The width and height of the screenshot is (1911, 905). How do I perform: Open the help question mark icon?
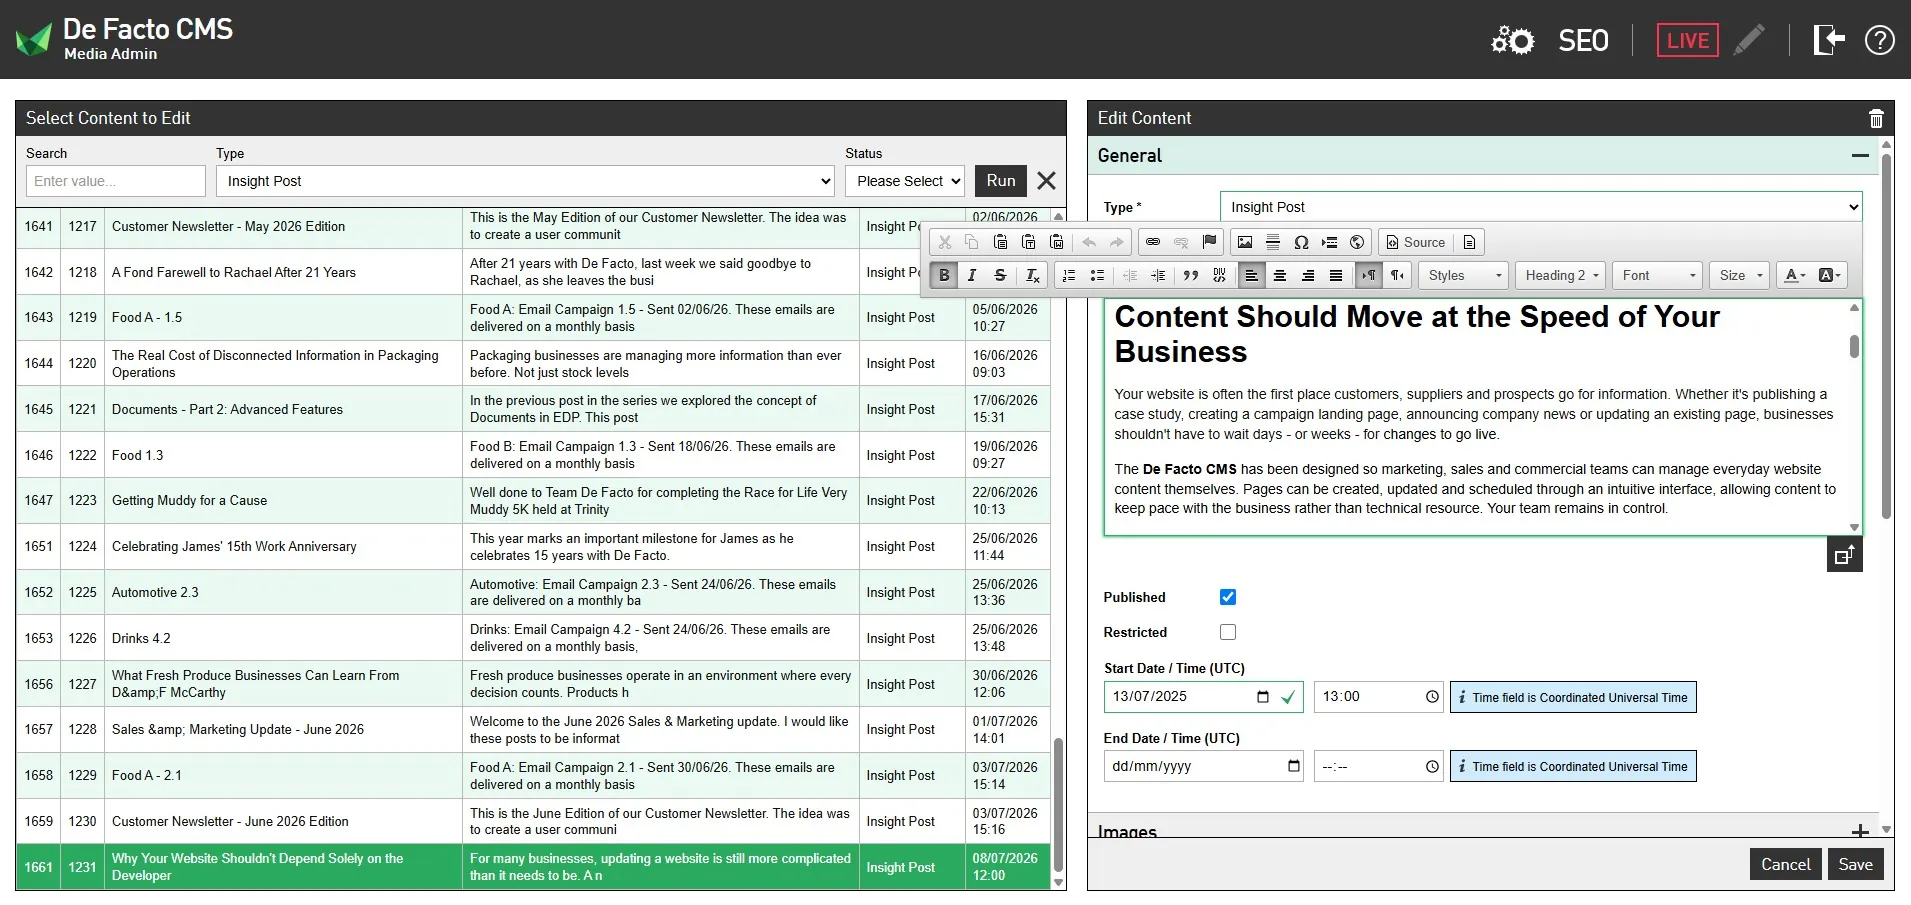pos(1879,40)
